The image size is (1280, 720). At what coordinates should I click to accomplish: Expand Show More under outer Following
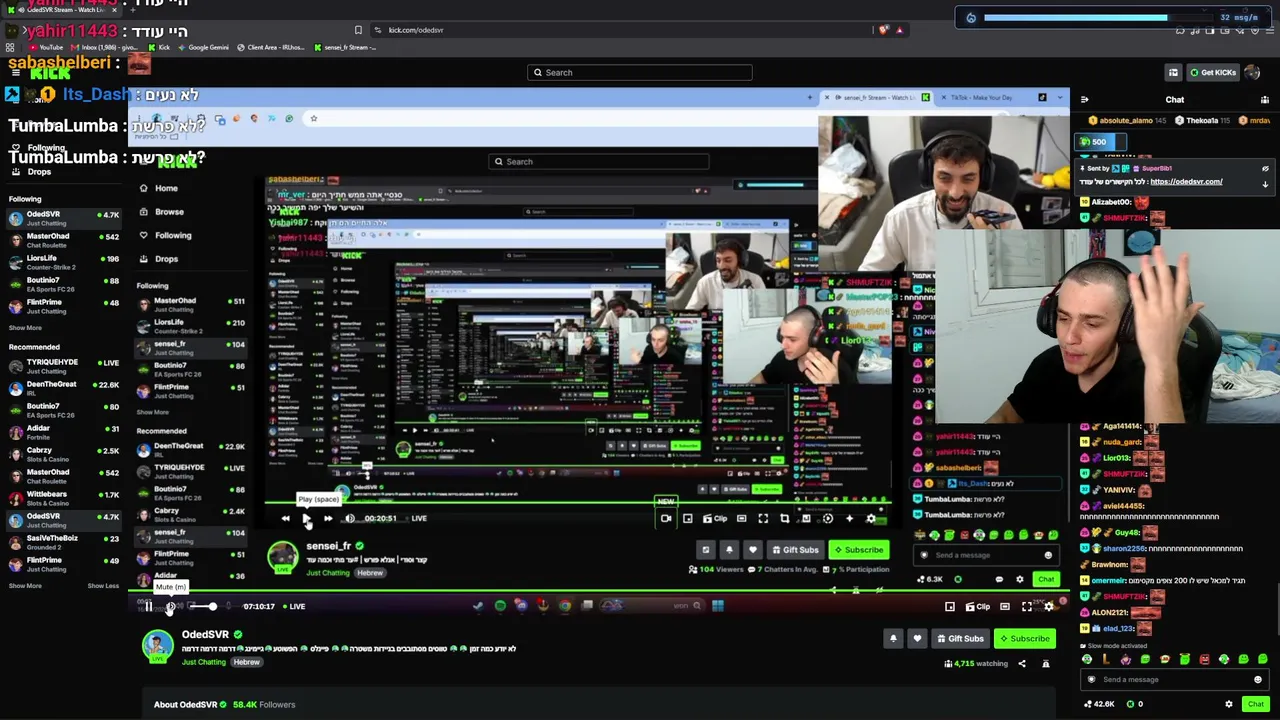(x=25, y=328)
